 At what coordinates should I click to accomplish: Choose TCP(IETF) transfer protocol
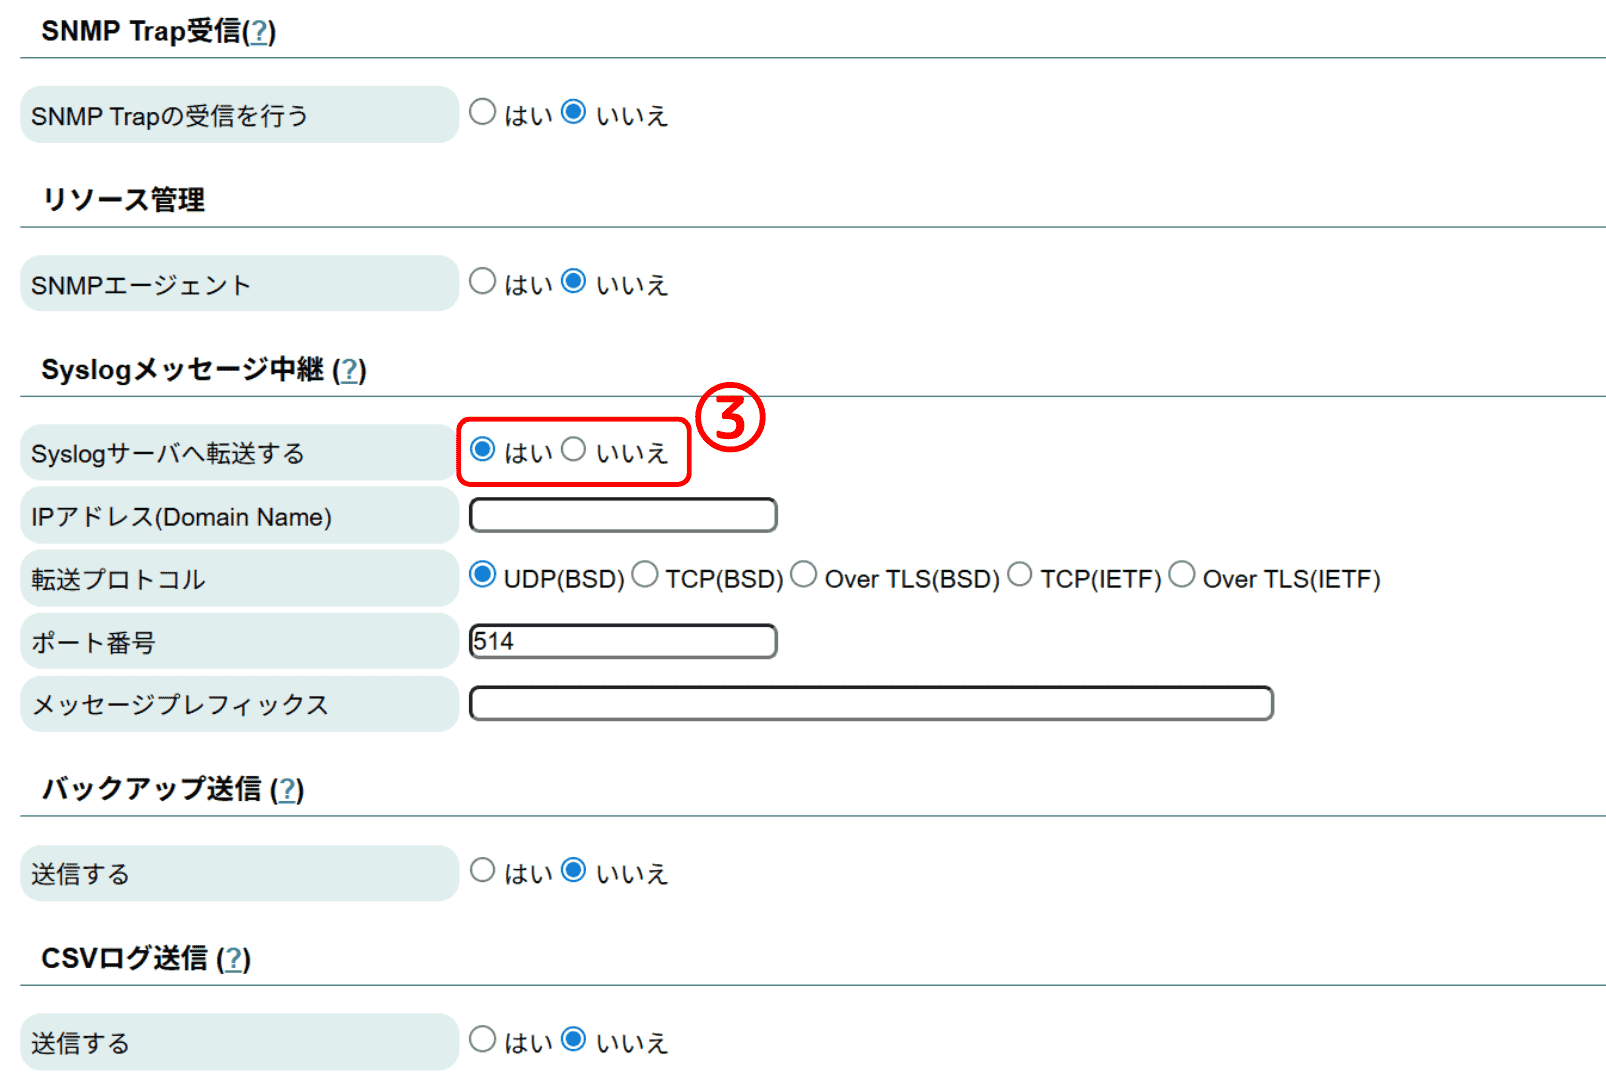pyautogui.click(x=1020, y=575)
